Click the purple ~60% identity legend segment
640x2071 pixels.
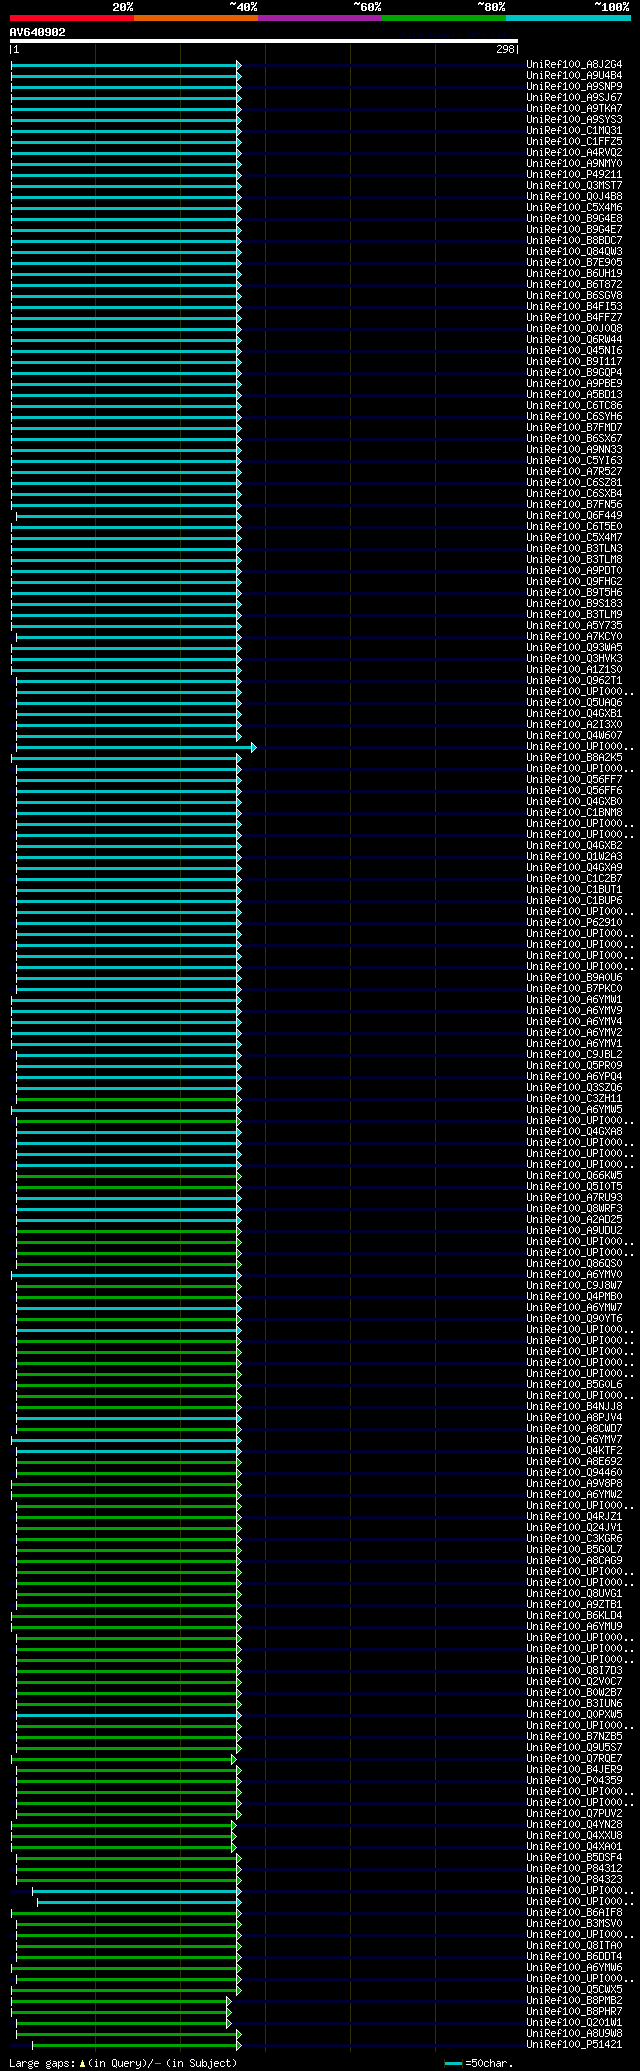pos(320,17)
